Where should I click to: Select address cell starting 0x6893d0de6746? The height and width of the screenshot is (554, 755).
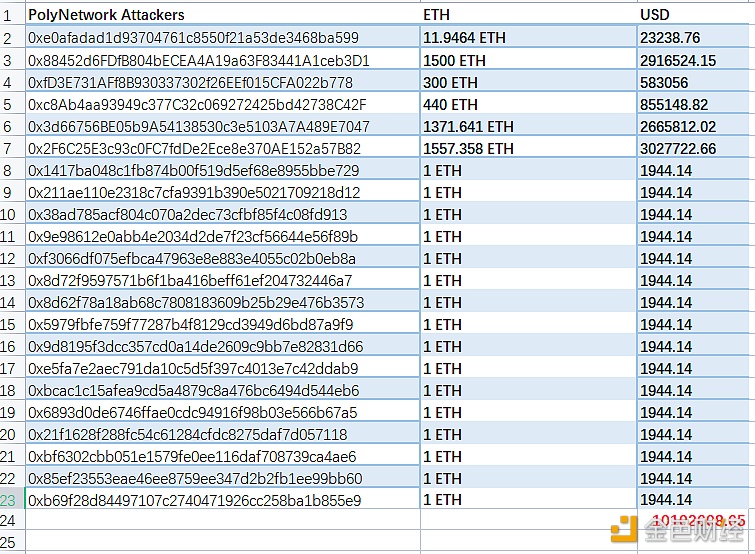[222, 412]
